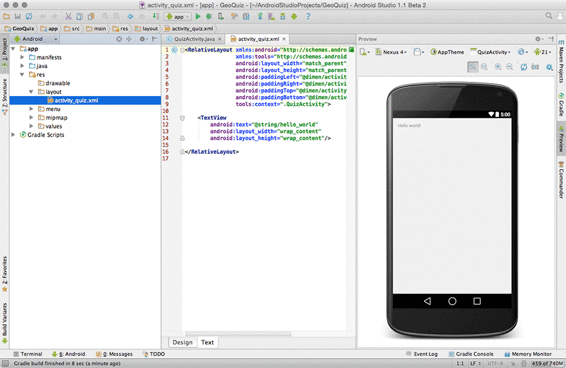Viewport: 566px width, 368px height.
Task: Open Project panel gear settings
Action: [143, 39]
